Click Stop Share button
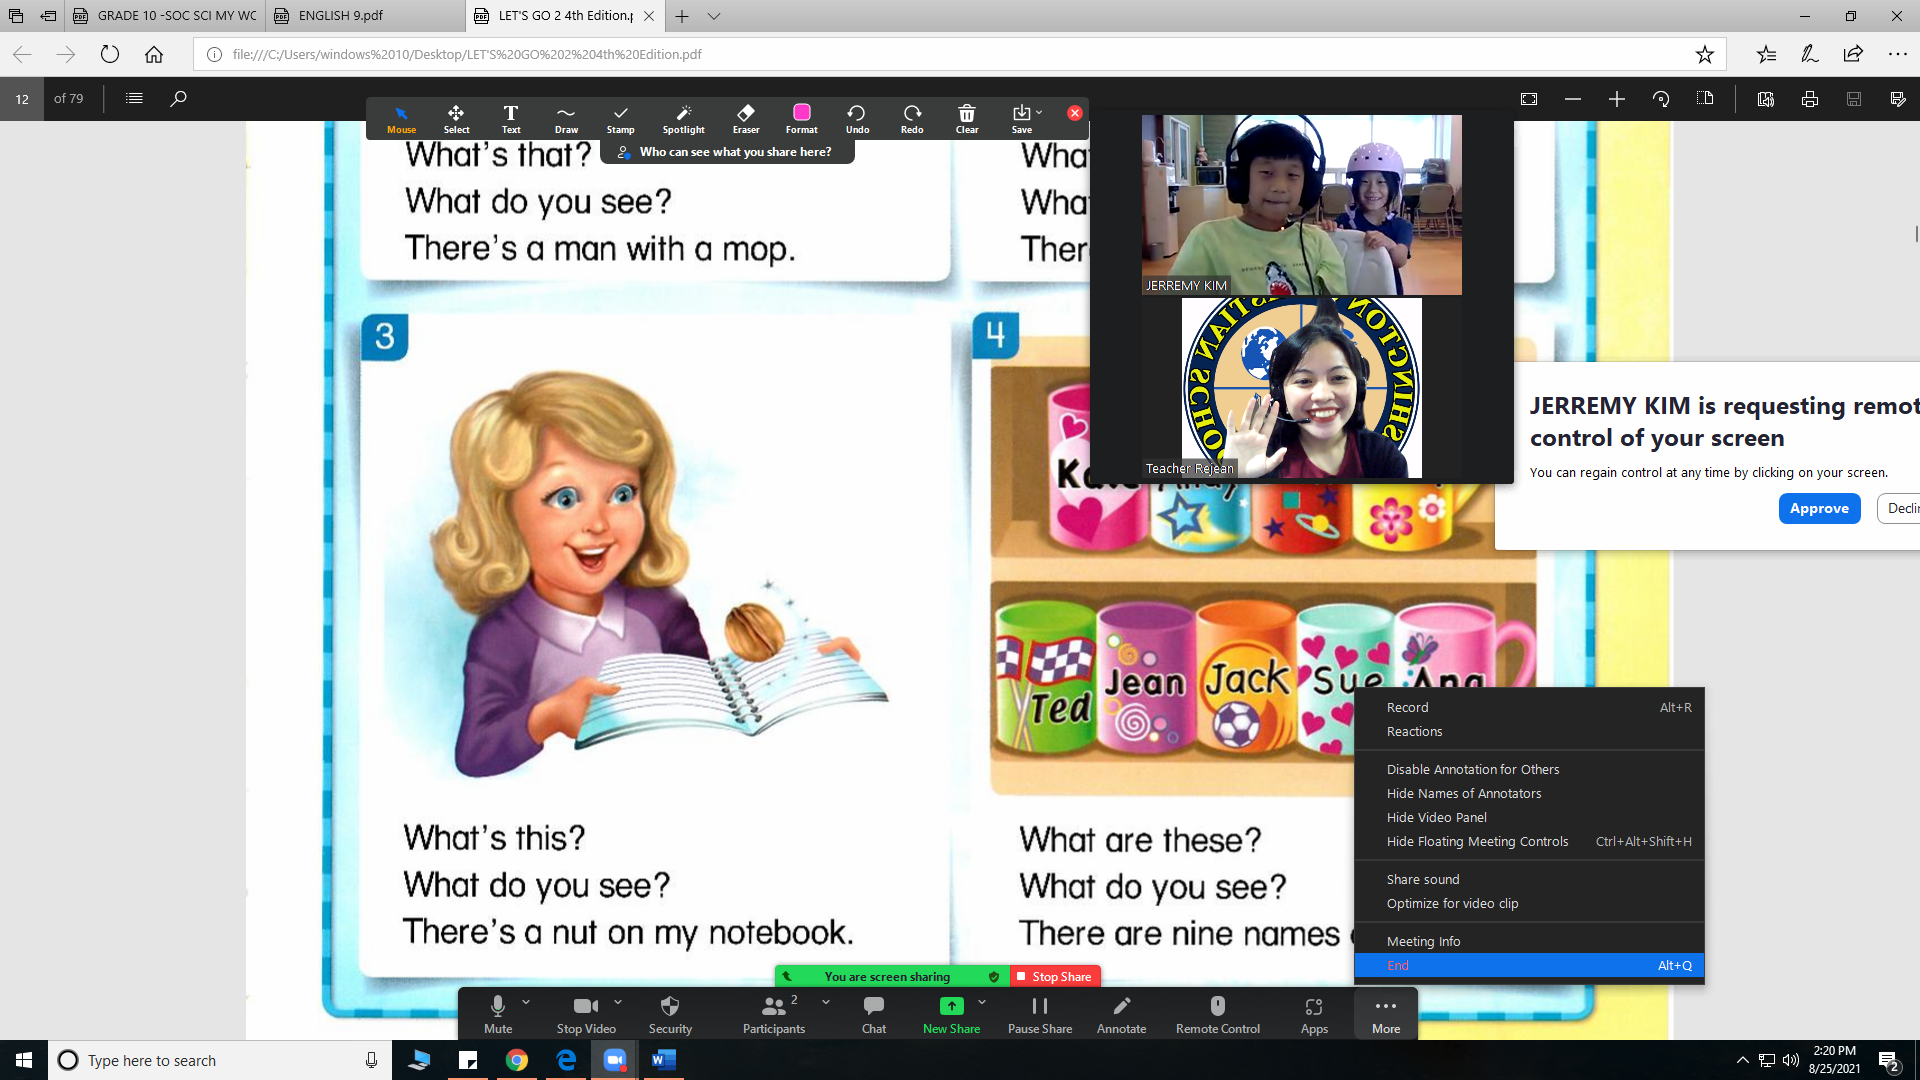Screen dimensions: 1920x1080 [x=1054, y=976]
